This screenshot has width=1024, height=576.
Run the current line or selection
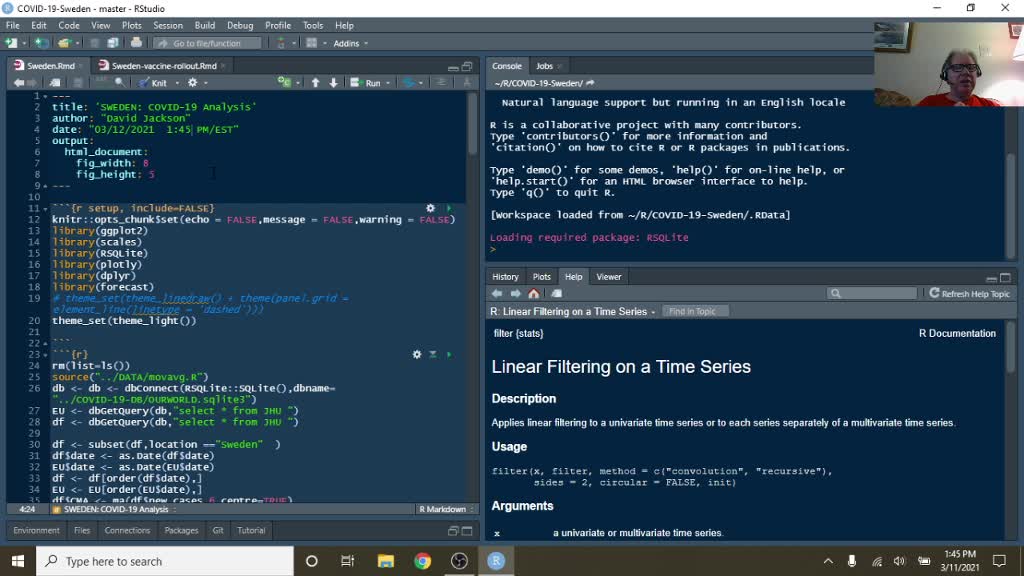click(366, 83)
